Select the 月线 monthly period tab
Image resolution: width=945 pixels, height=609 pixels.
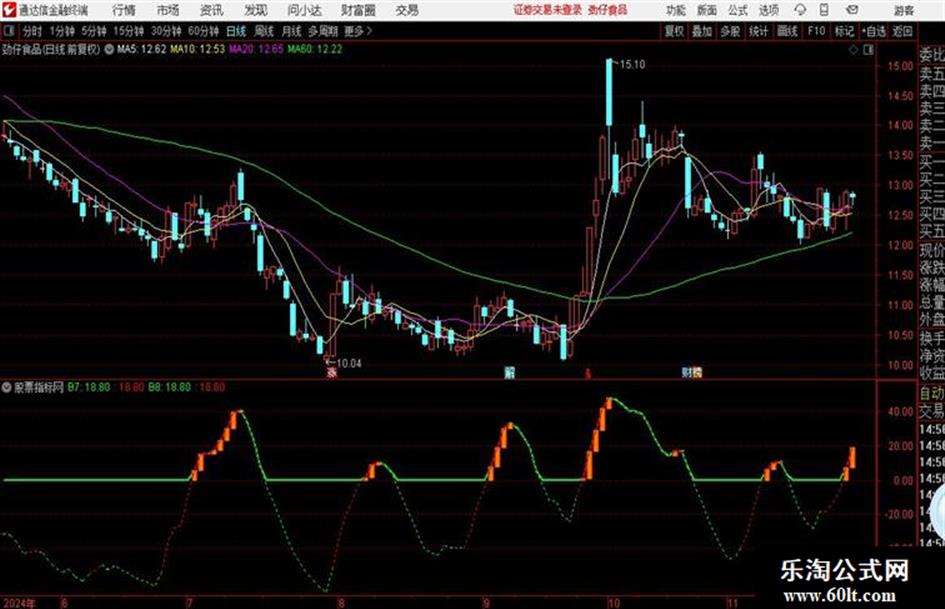pos(291,31)
